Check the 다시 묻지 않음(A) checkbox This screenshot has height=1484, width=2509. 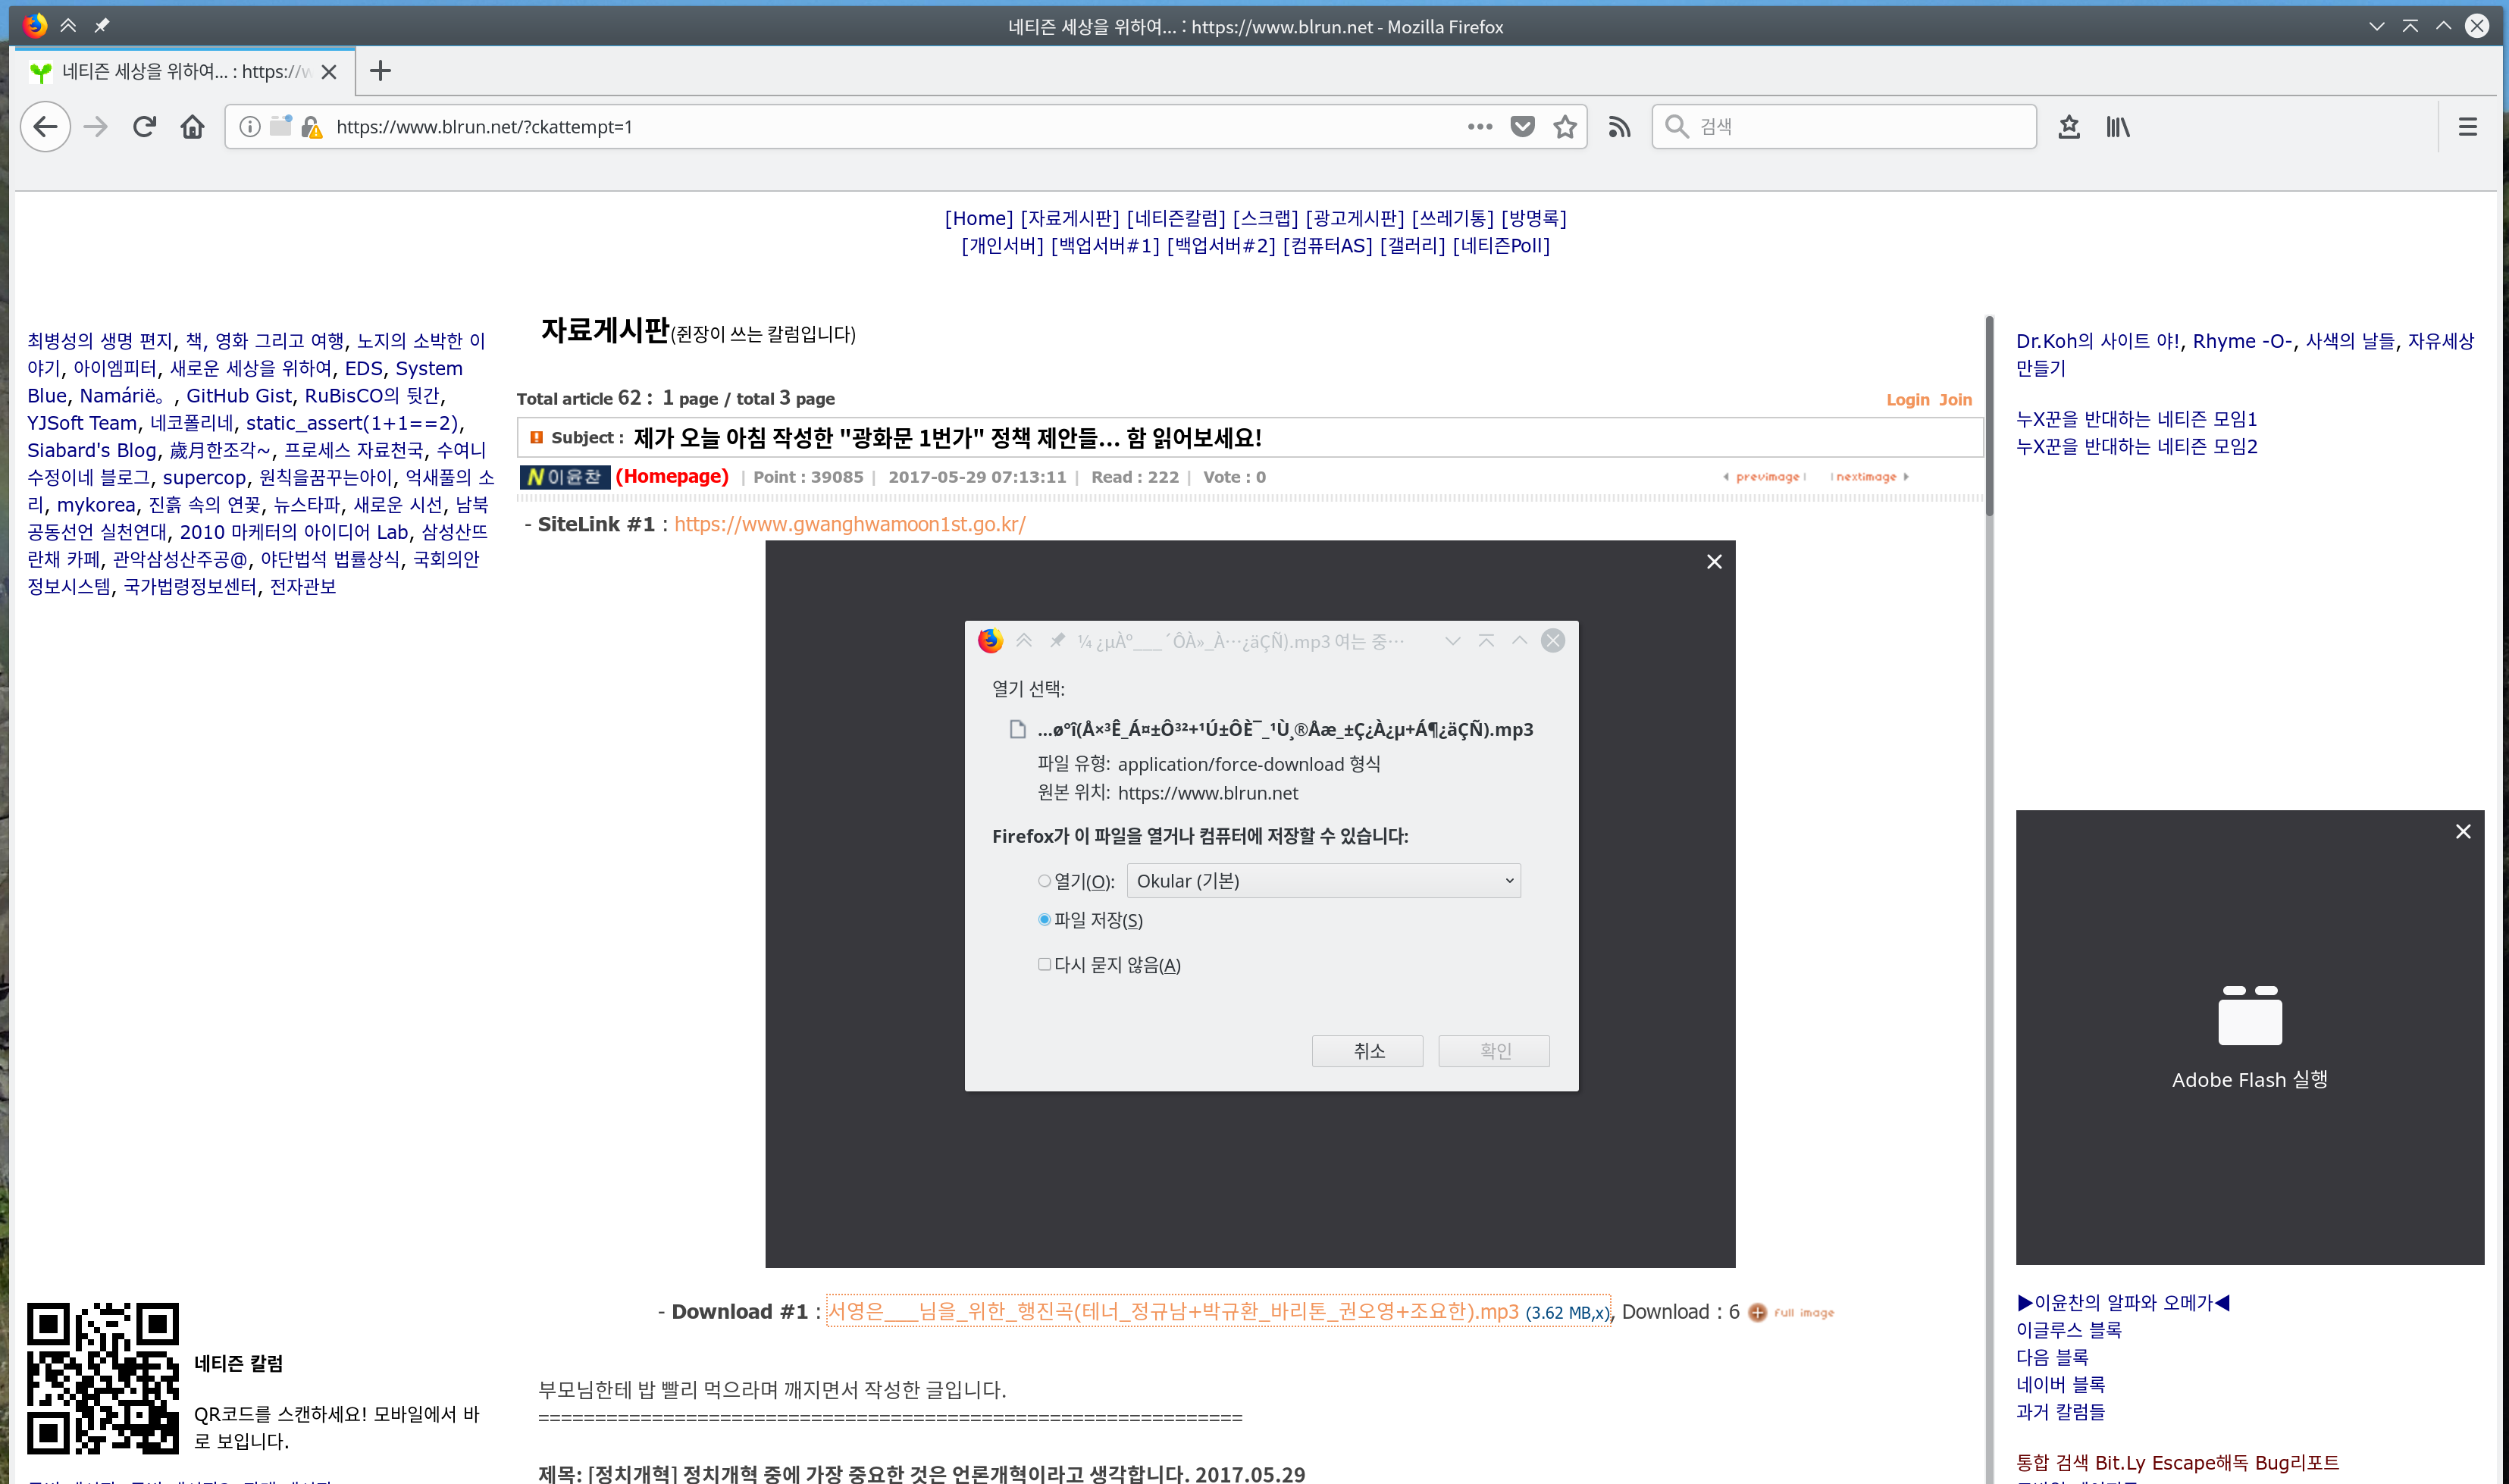pyautogui.click(x=1044, y=964)
